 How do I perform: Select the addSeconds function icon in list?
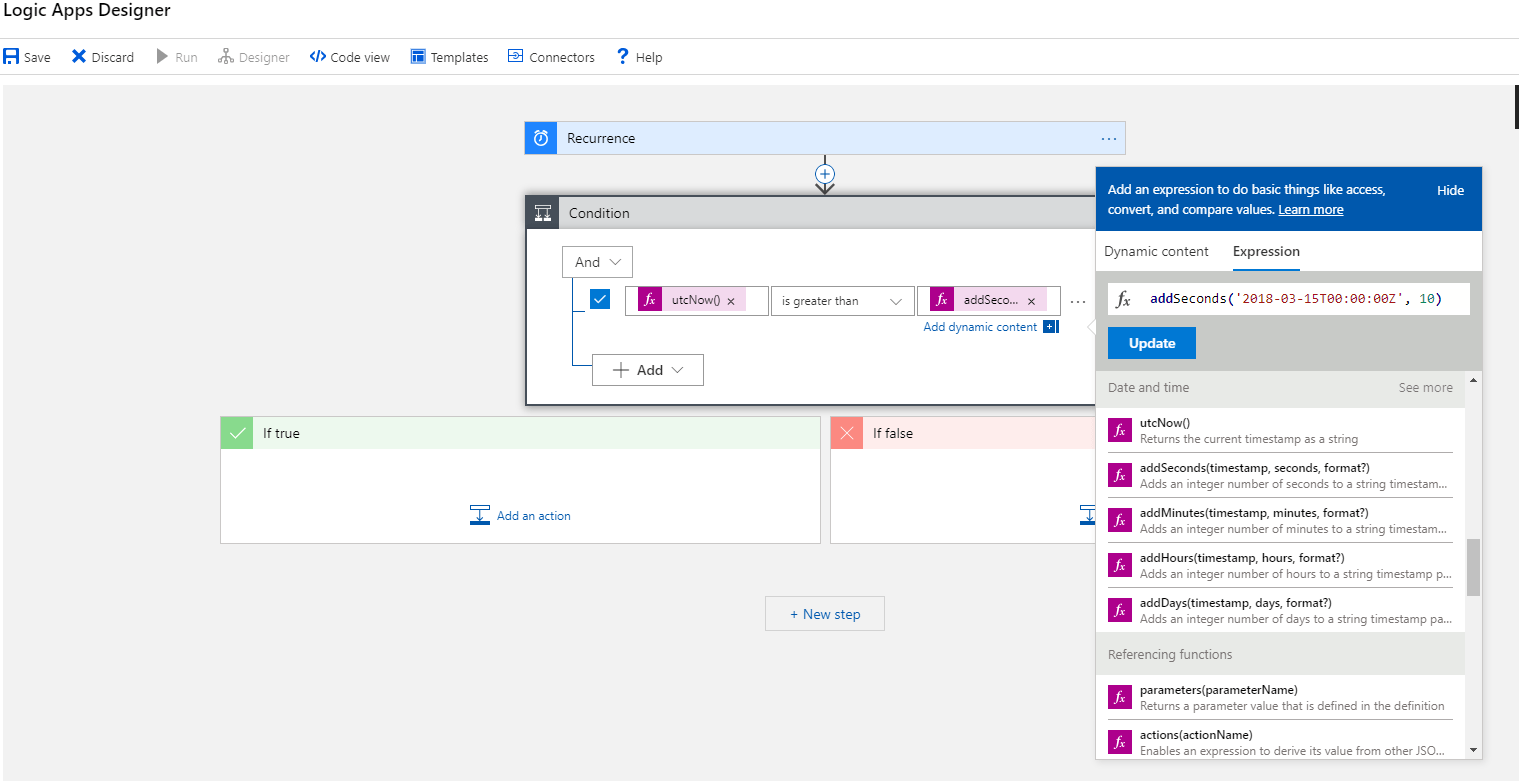pos(1120,475)
